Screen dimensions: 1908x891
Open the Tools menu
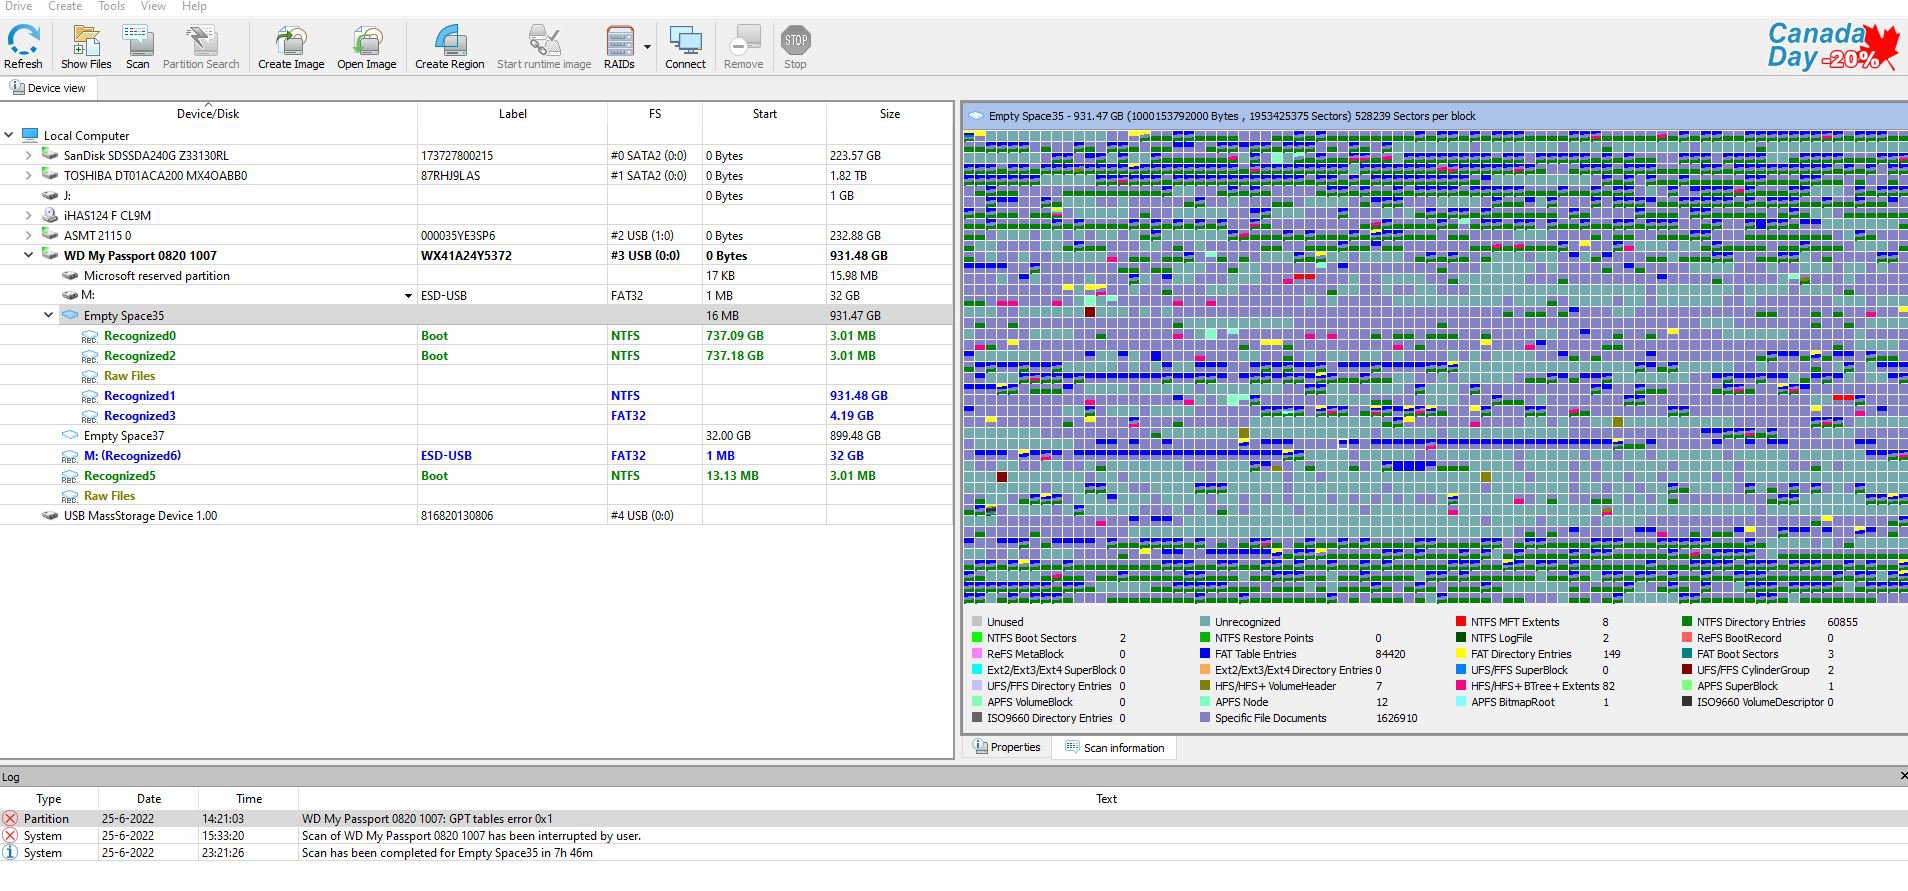pyautogui.click(x=111, y=6)
